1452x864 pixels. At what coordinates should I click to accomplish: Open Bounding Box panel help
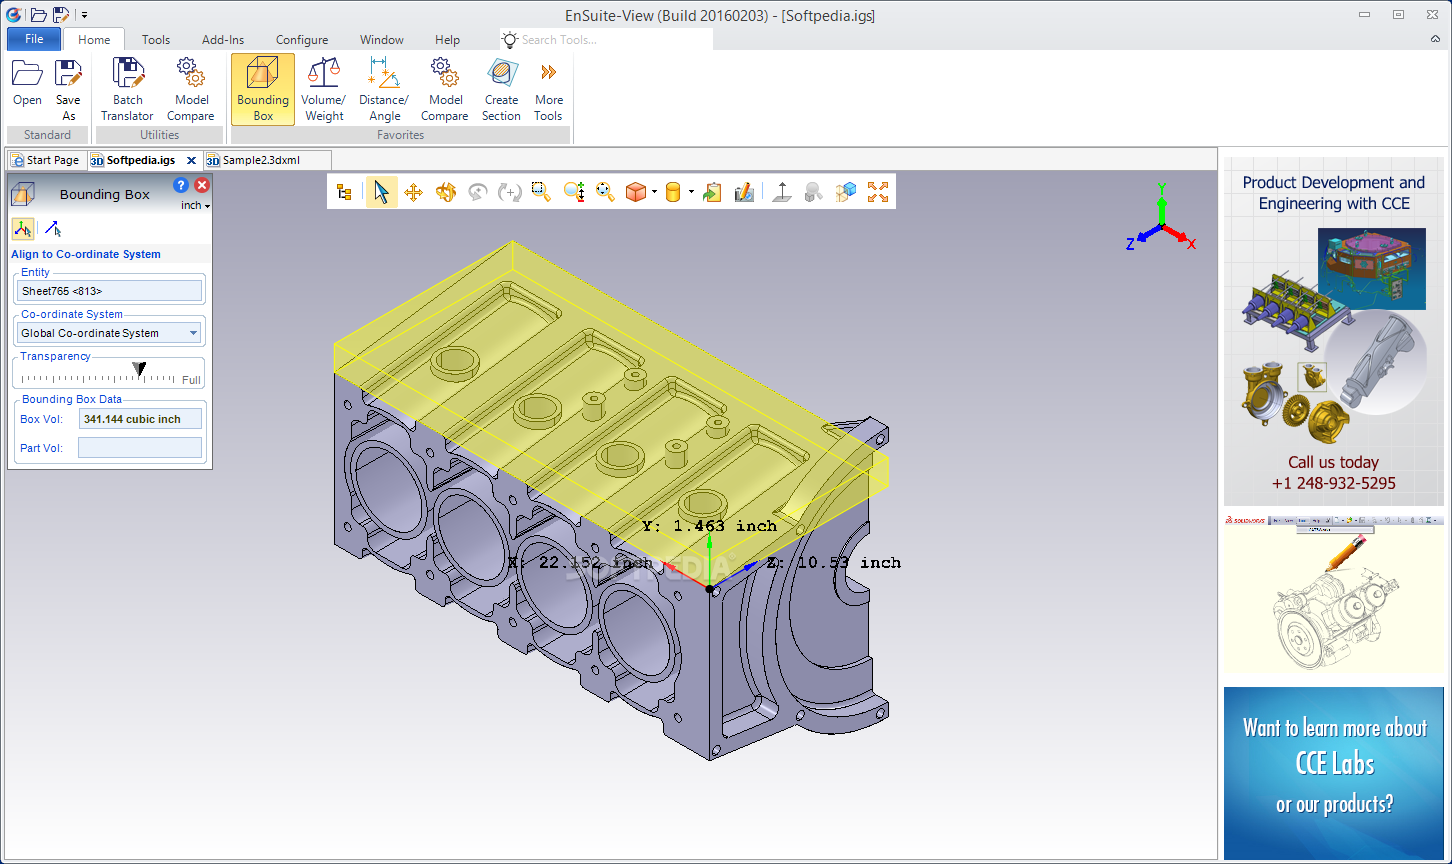coord(181,185)
